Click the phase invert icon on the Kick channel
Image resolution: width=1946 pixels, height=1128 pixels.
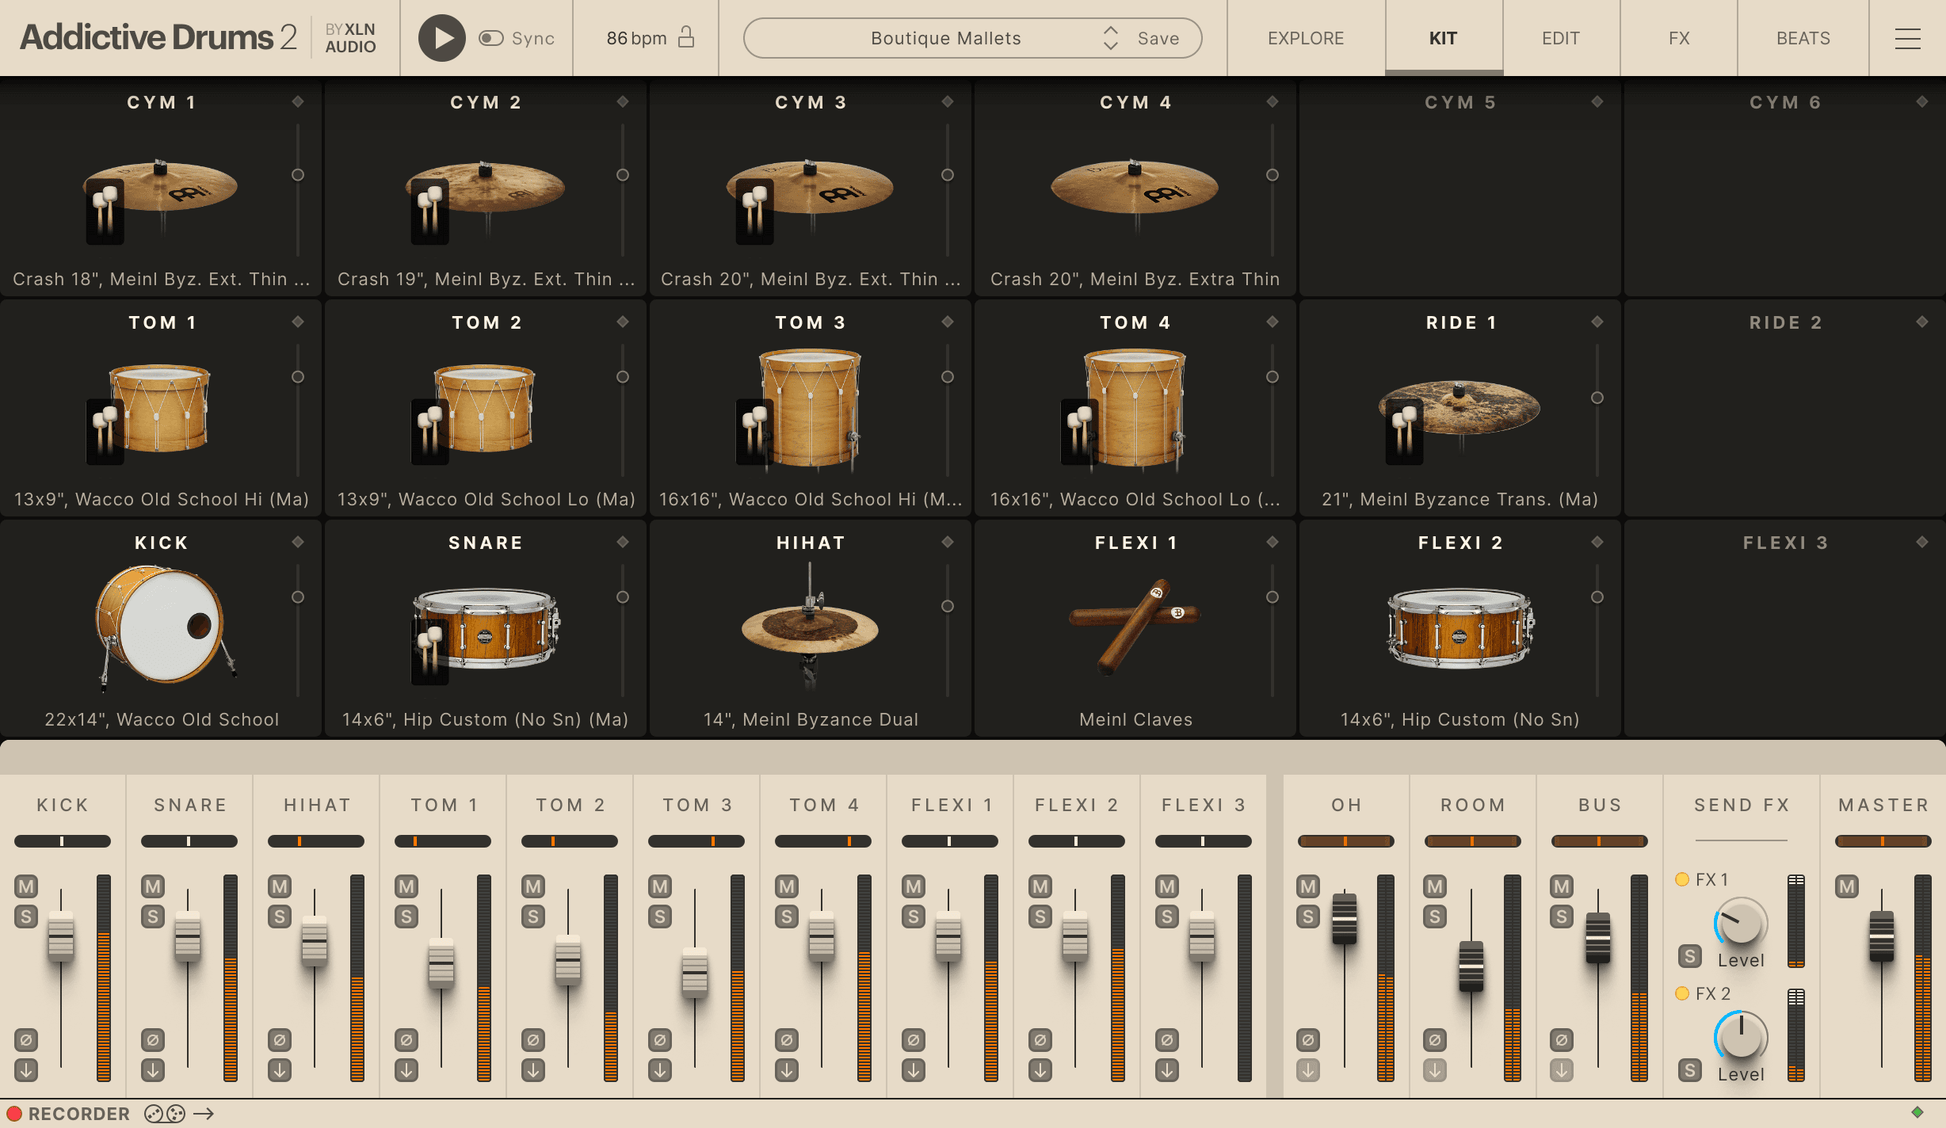pos(26,1040)
